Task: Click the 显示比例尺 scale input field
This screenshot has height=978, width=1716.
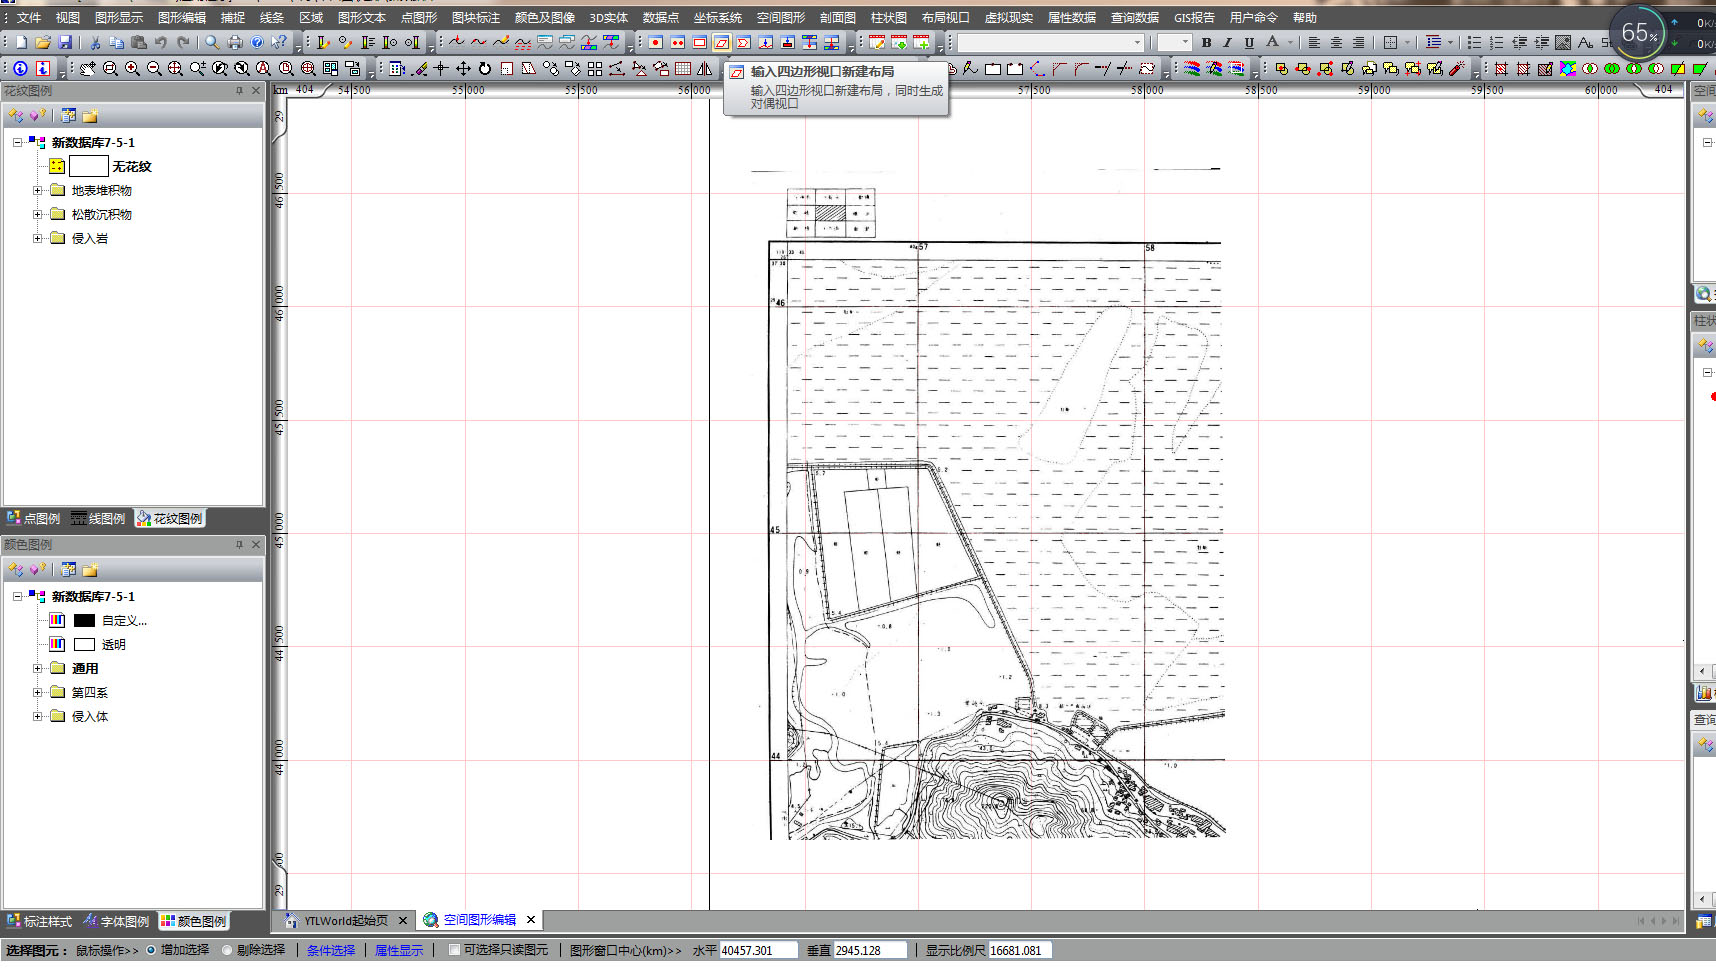Action: click(1020, 950)
